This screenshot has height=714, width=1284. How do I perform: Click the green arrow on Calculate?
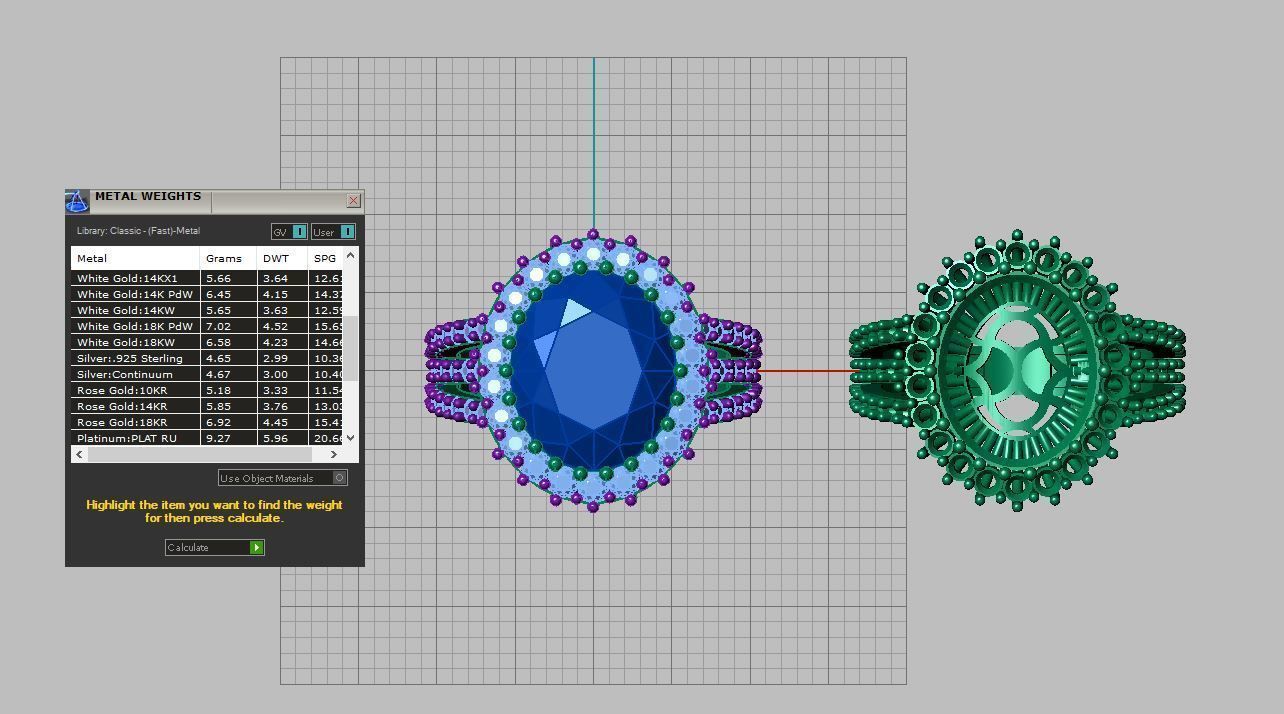pyautogui.click(x=257, y=547)
